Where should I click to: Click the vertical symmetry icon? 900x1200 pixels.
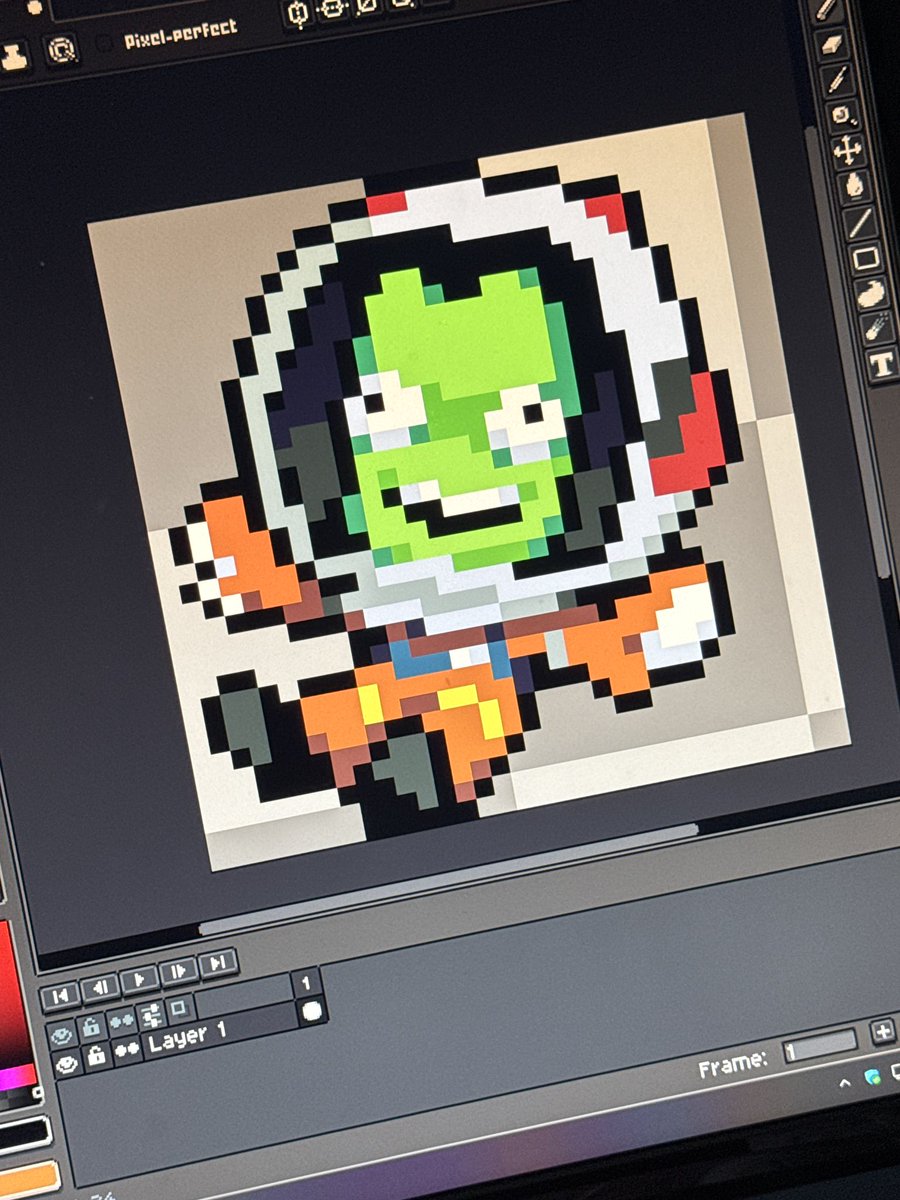(333, 8)
